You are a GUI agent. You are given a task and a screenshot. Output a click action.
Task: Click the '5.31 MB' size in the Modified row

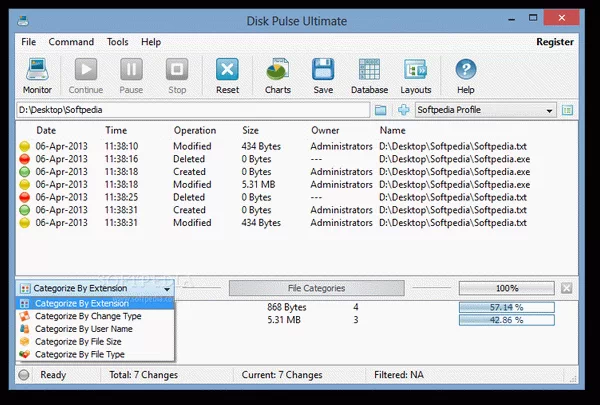point(258,185)
